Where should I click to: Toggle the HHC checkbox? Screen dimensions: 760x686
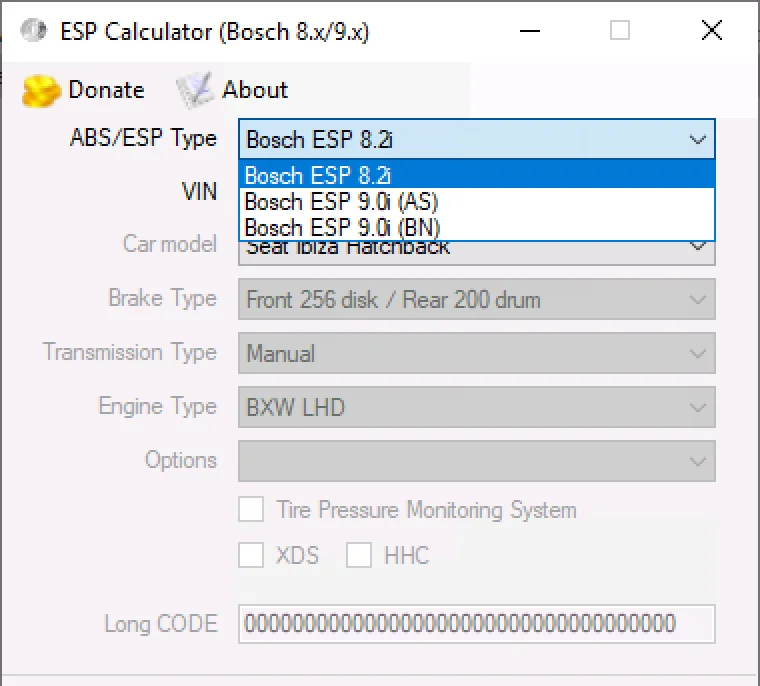click(359, 555)
